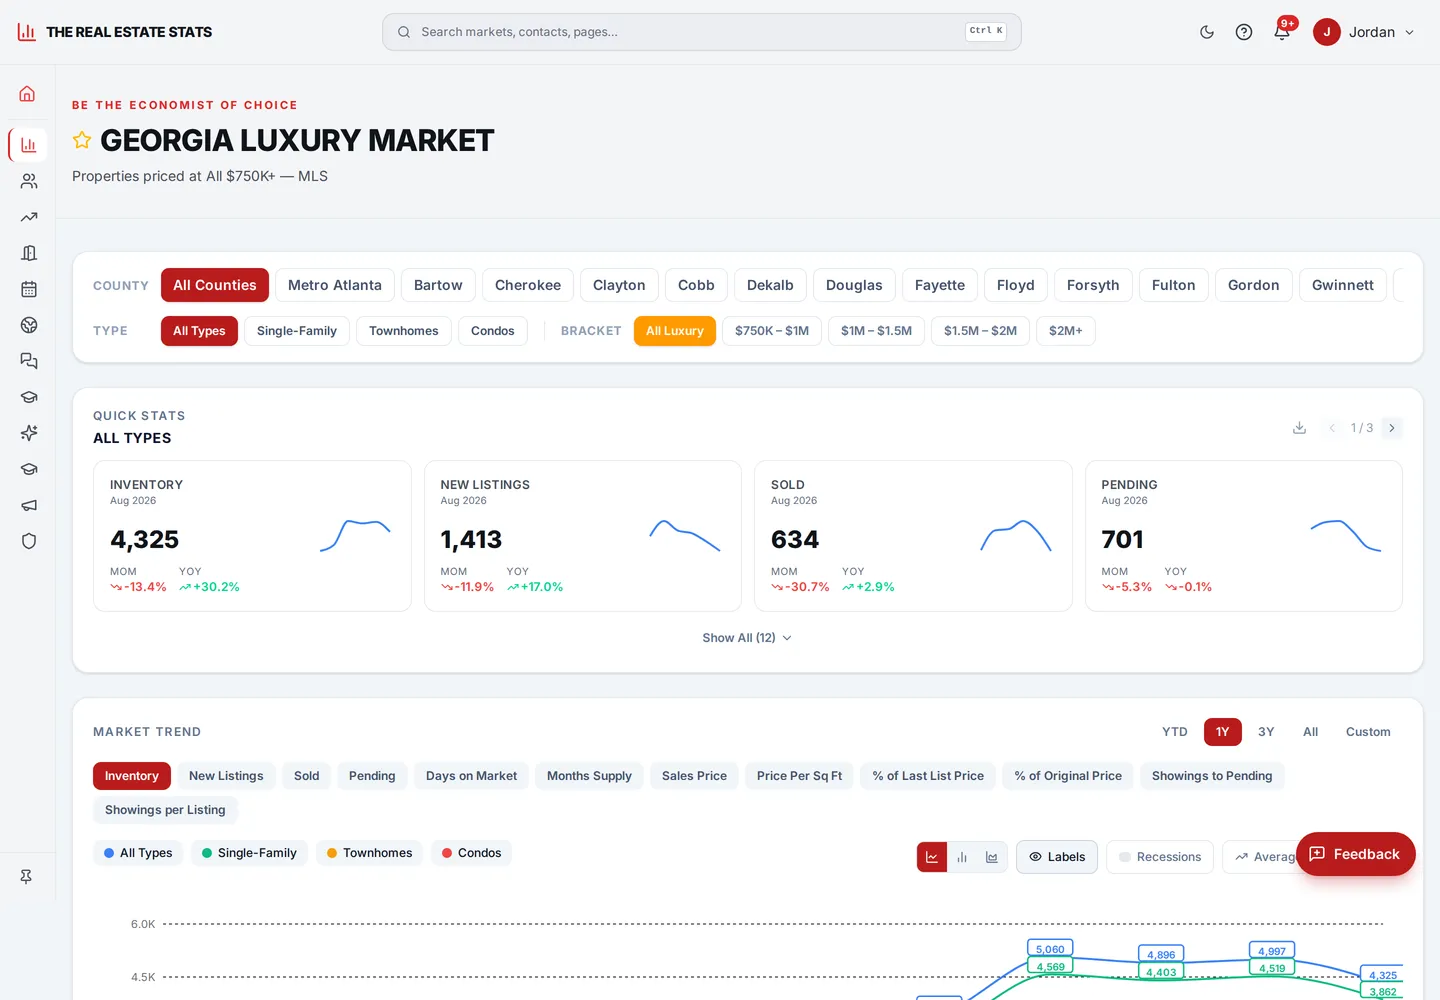This screenshot has width=1440, height=1000.
Task: Toggle the Townhomes legend series
Action: (369, 853)
